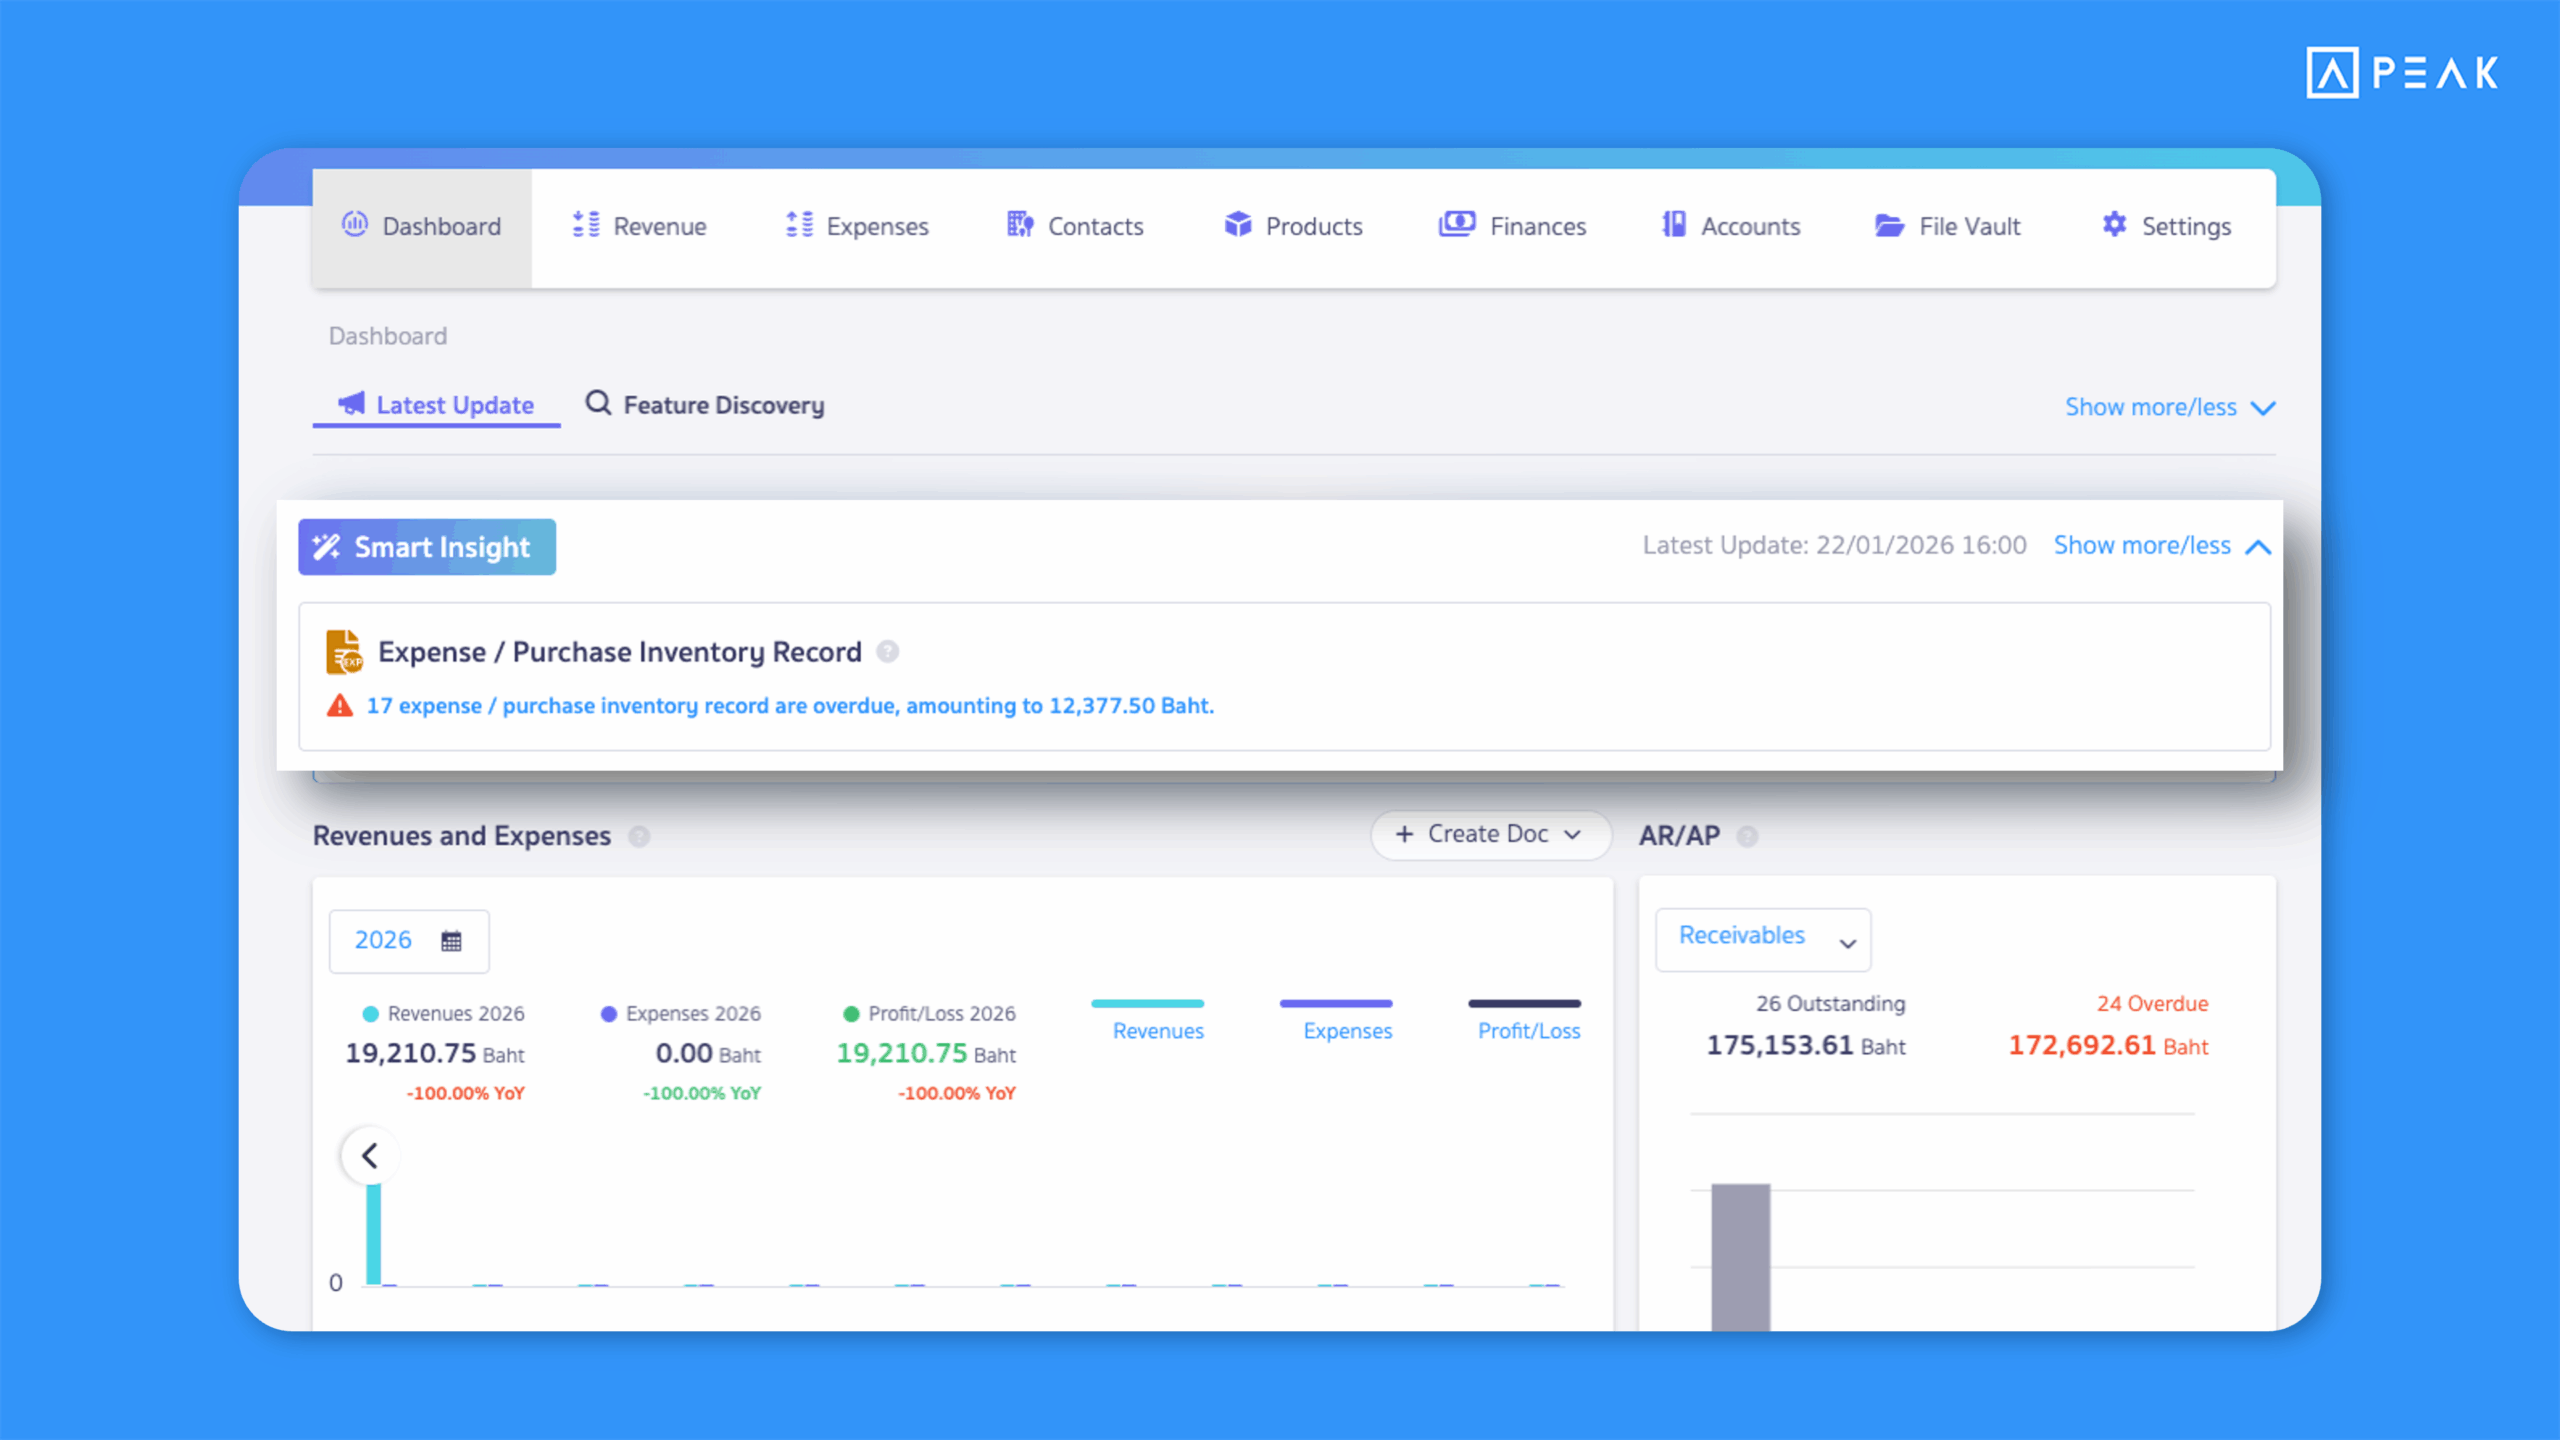Open the File Vault folder icon
The width and height of the screenshot is (2560, 1440).
[1888, 226]
